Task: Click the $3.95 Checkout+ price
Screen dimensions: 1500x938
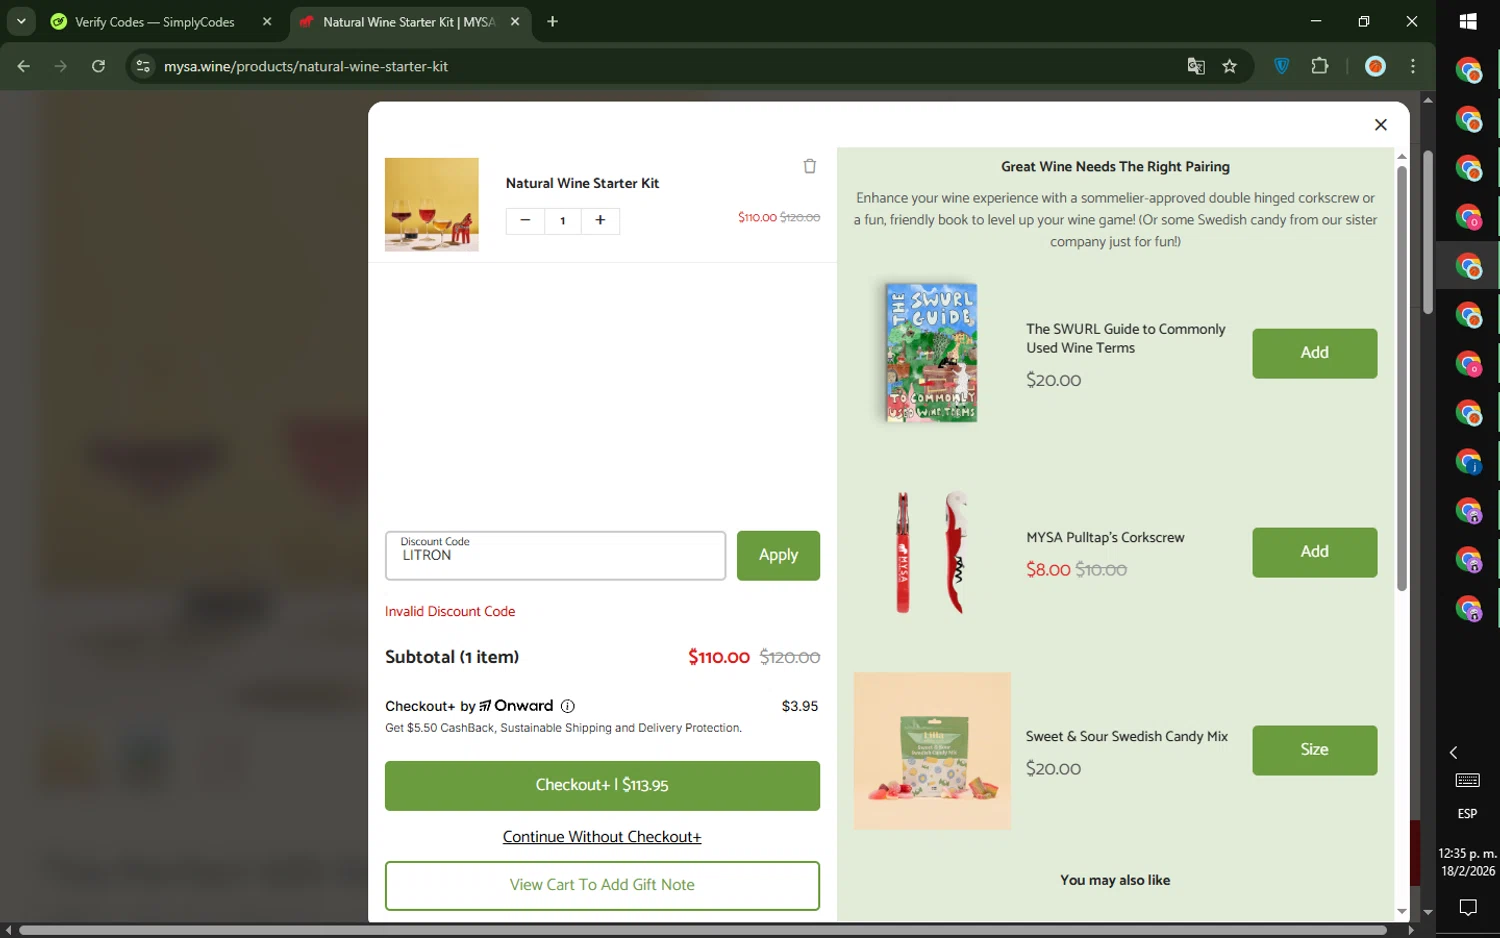Action: pos(800,706)
